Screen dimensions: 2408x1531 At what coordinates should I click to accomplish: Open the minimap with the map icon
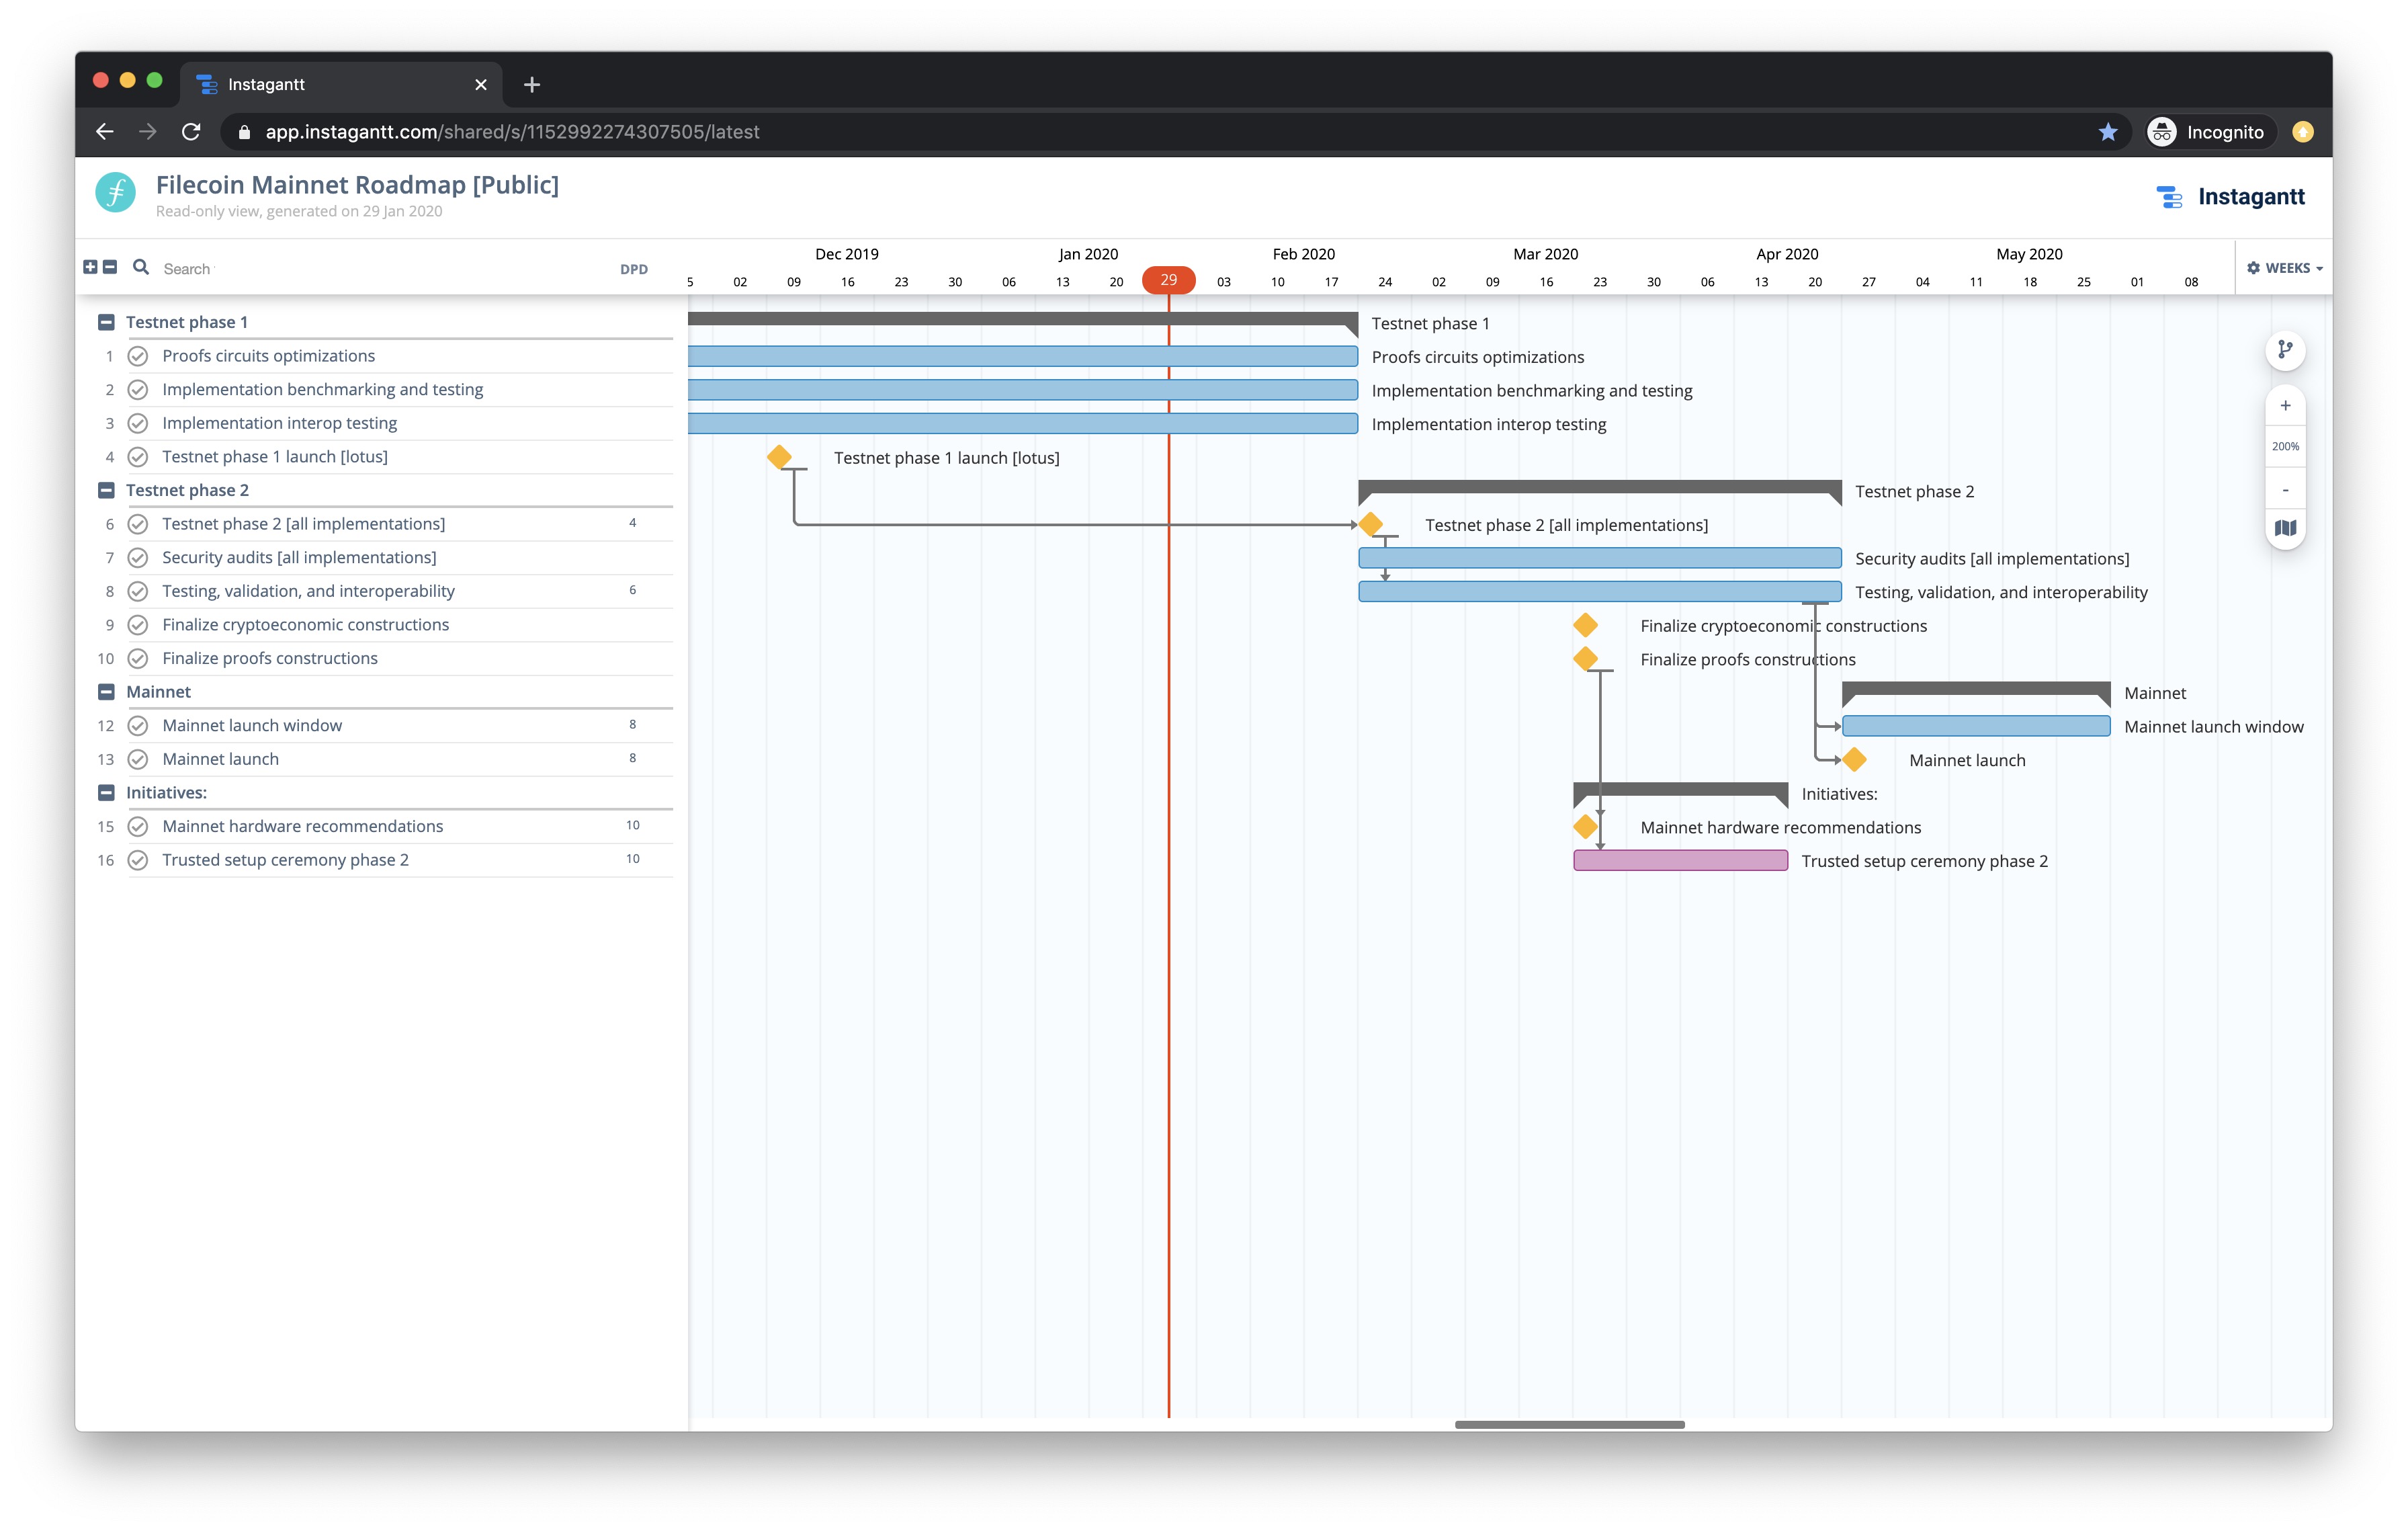(2286, 528)
